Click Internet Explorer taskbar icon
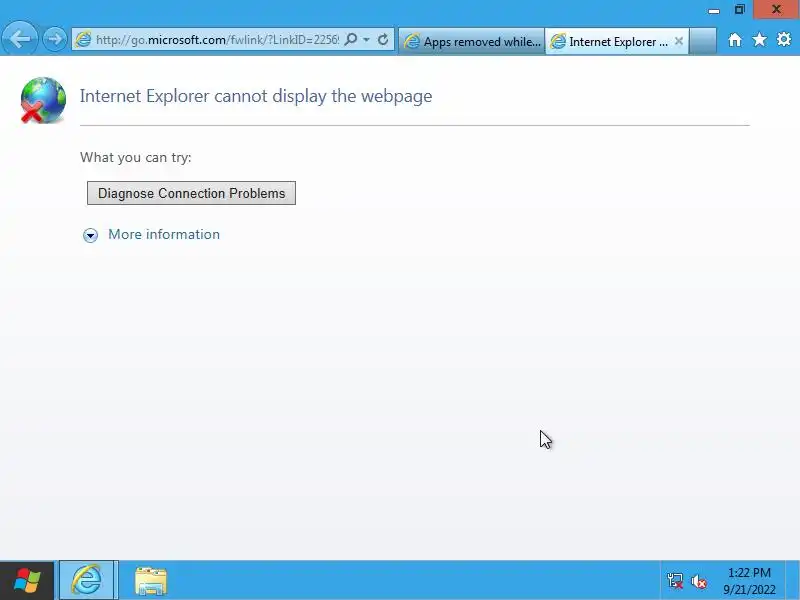The height and width of the screenshot is (600, 800). [x=88, y=581]
